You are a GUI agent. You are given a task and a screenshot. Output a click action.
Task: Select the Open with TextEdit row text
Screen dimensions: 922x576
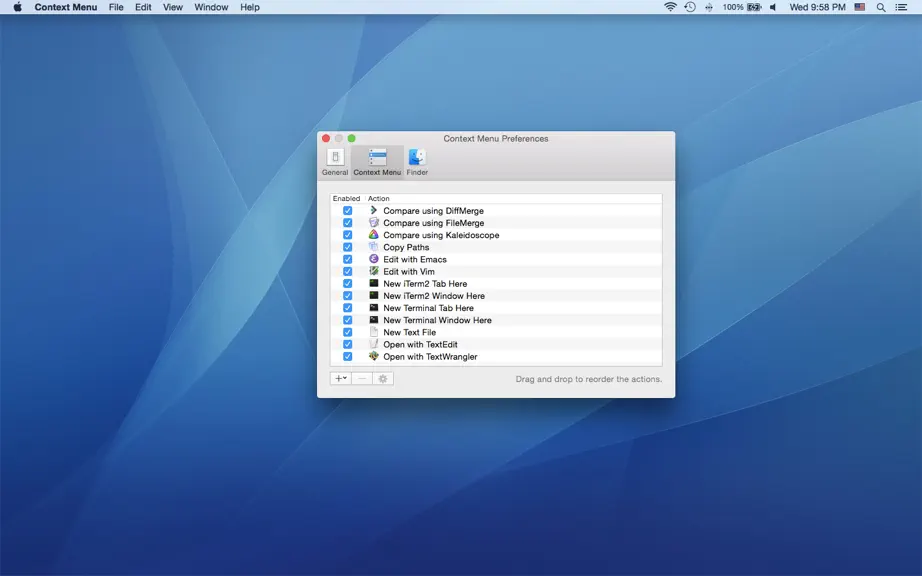point(420,344)
